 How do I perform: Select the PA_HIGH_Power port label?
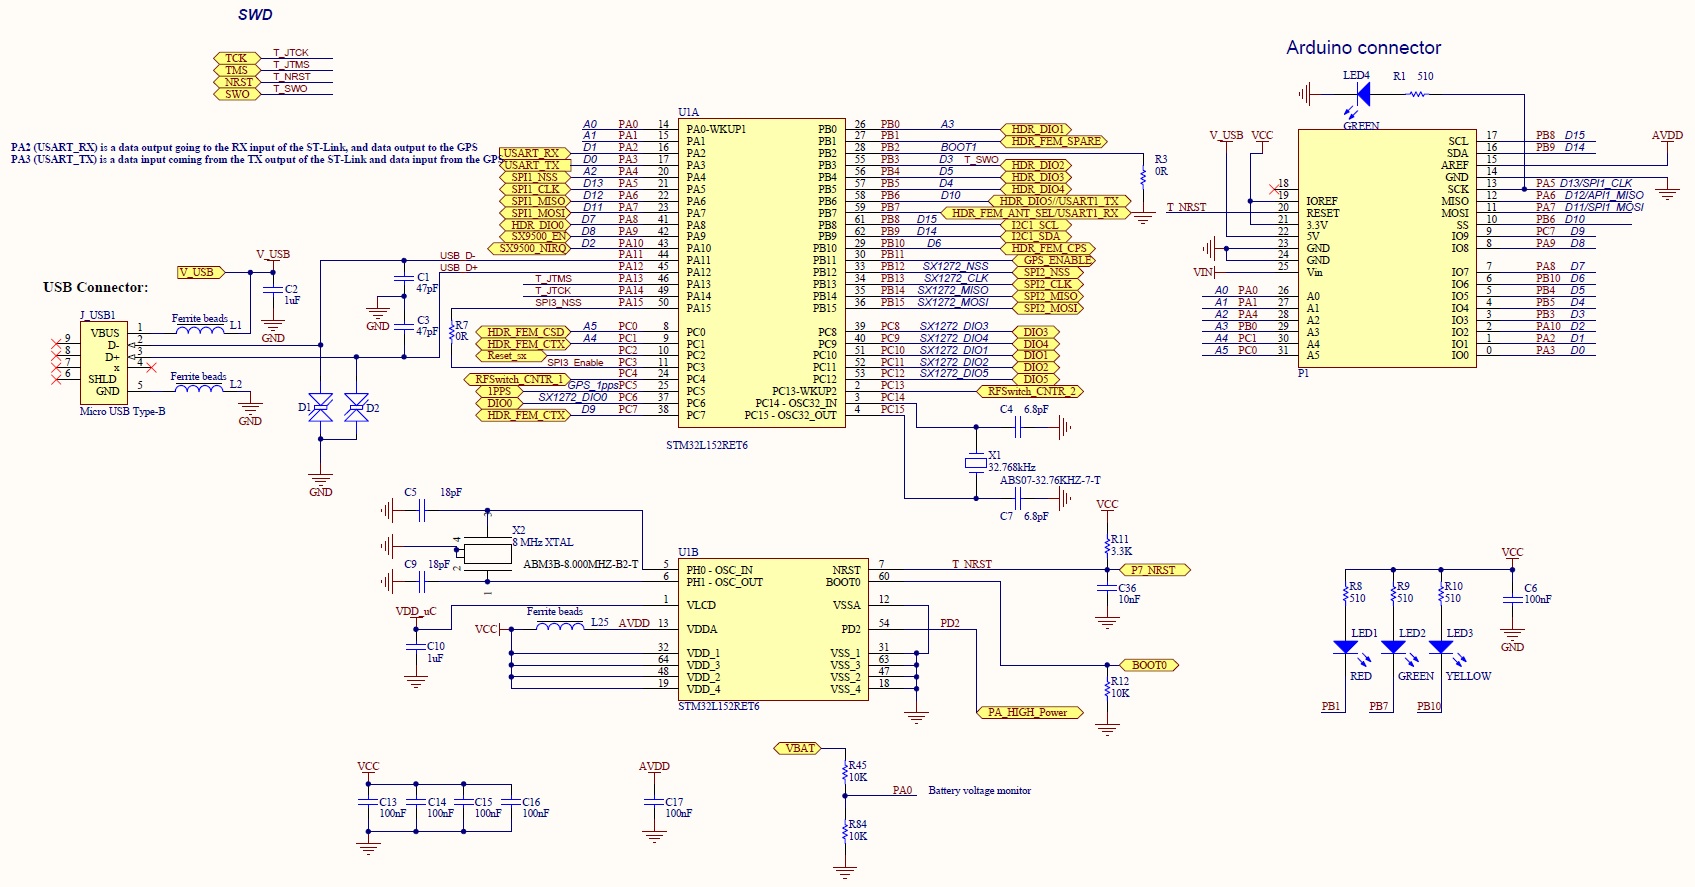(1027, 712)
